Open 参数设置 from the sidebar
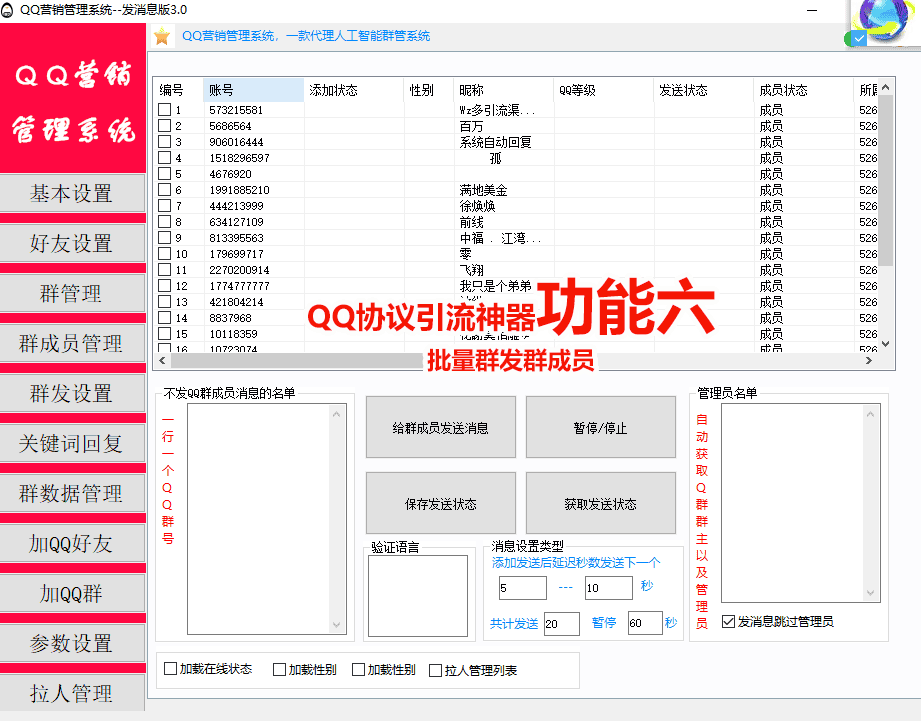 (72, 643)
